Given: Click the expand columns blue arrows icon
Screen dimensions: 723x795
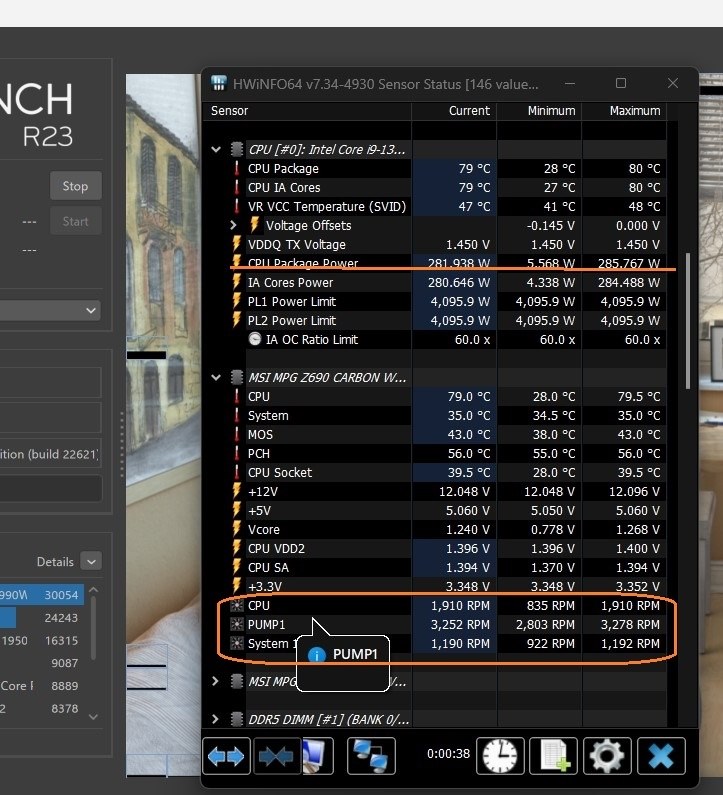Looking at the screenshot, I should pos(226,756).
